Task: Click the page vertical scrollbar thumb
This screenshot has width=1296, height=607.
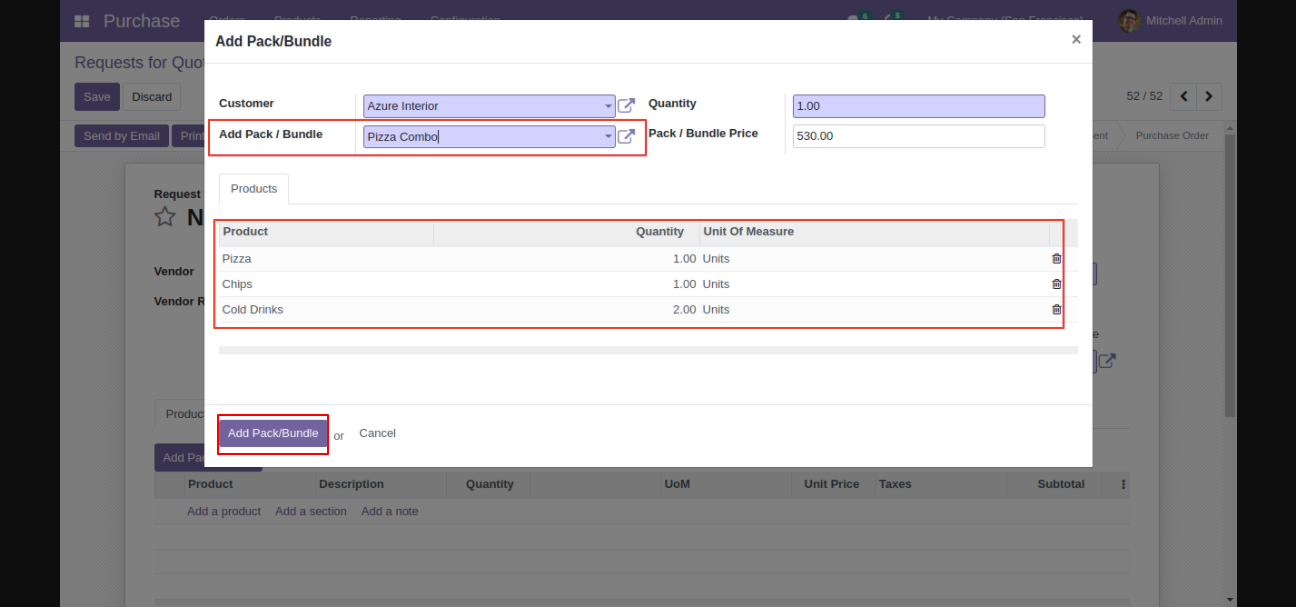Action: (x=1230, y=275)
